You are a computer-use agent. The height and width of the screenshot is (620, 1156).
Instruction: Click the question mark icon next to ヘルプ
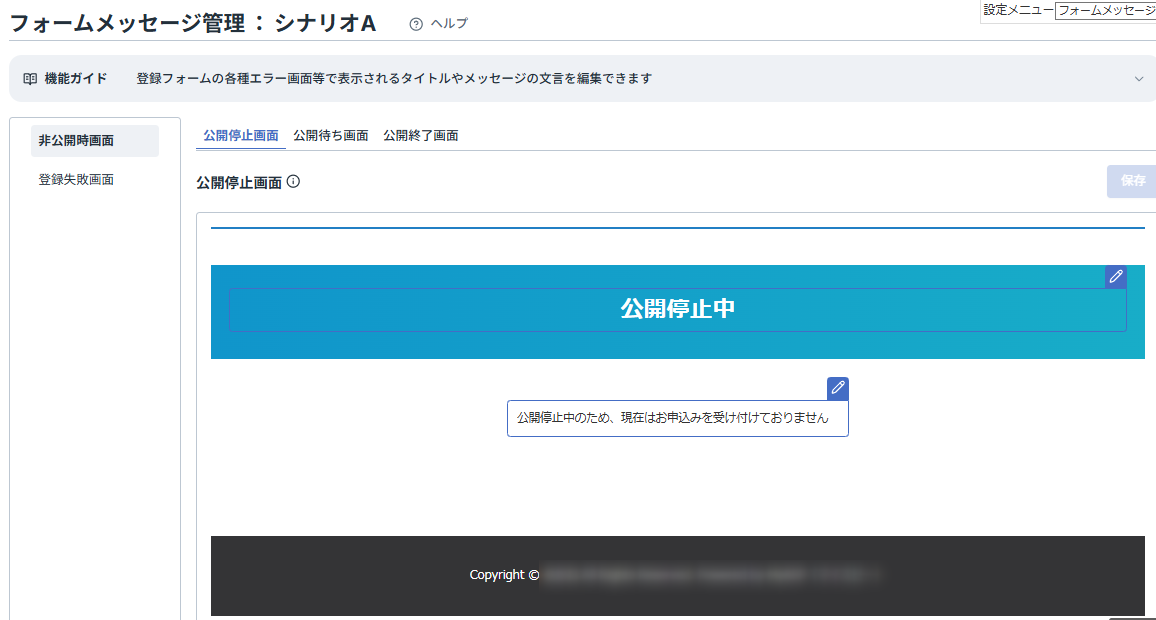tap(414, 22)
